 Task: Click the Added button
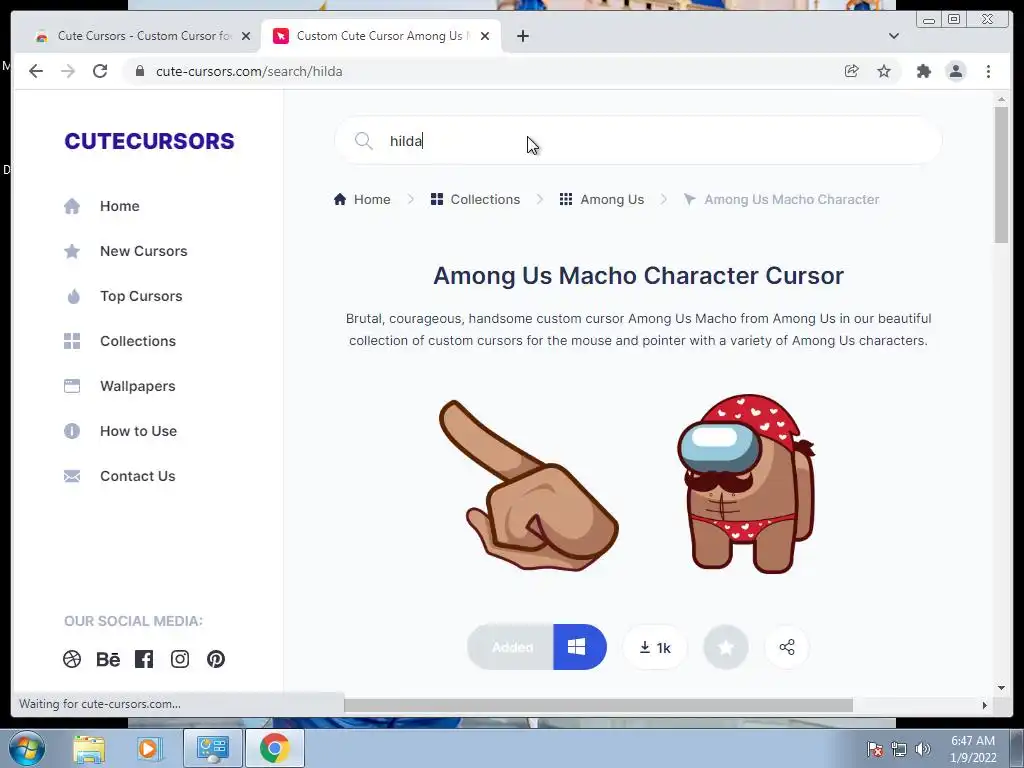click(511, 647)
